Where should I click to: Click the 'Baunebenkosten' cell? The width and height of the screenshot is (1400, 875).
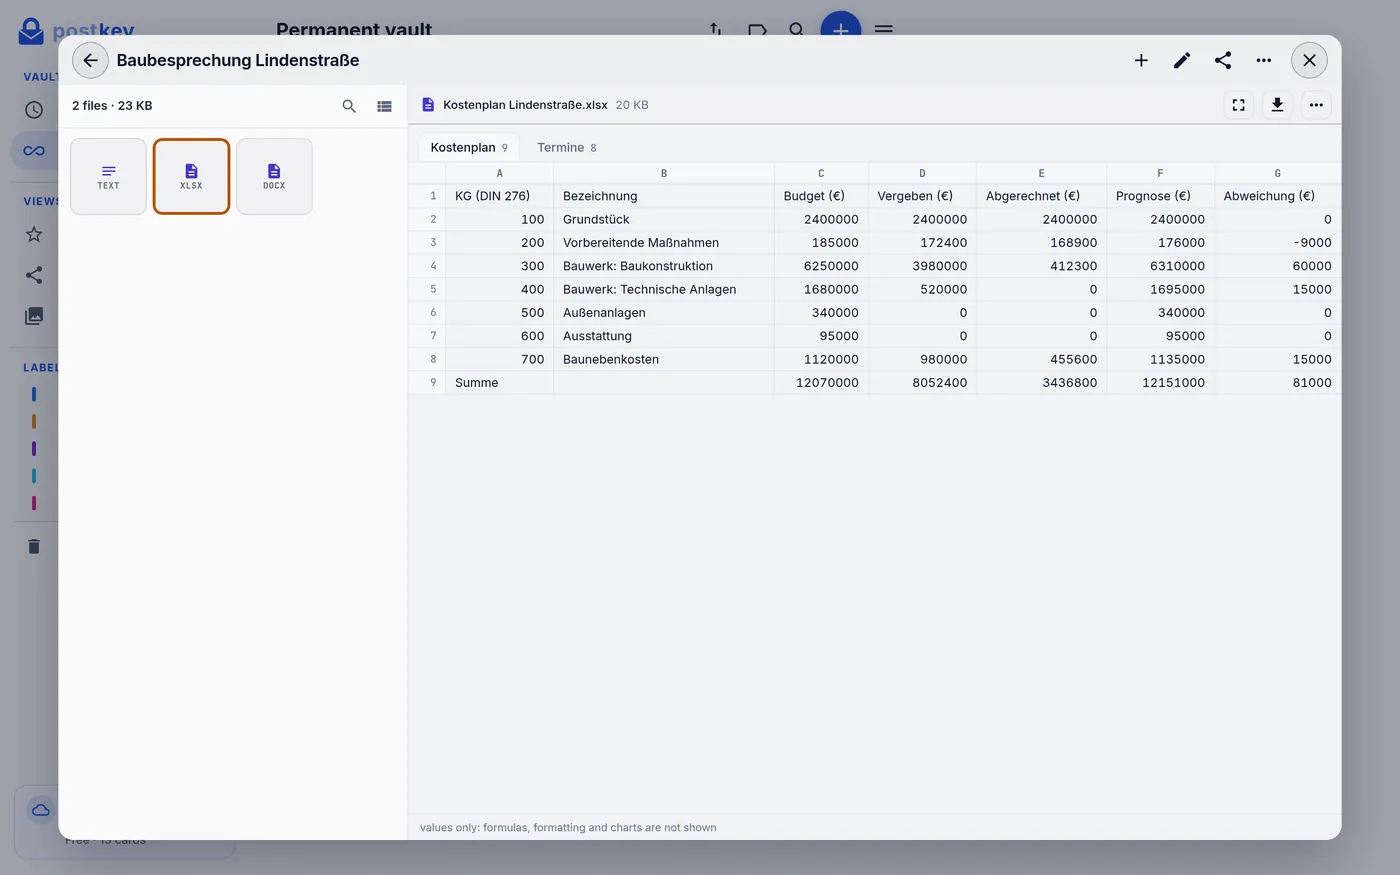tap(664, 359)
